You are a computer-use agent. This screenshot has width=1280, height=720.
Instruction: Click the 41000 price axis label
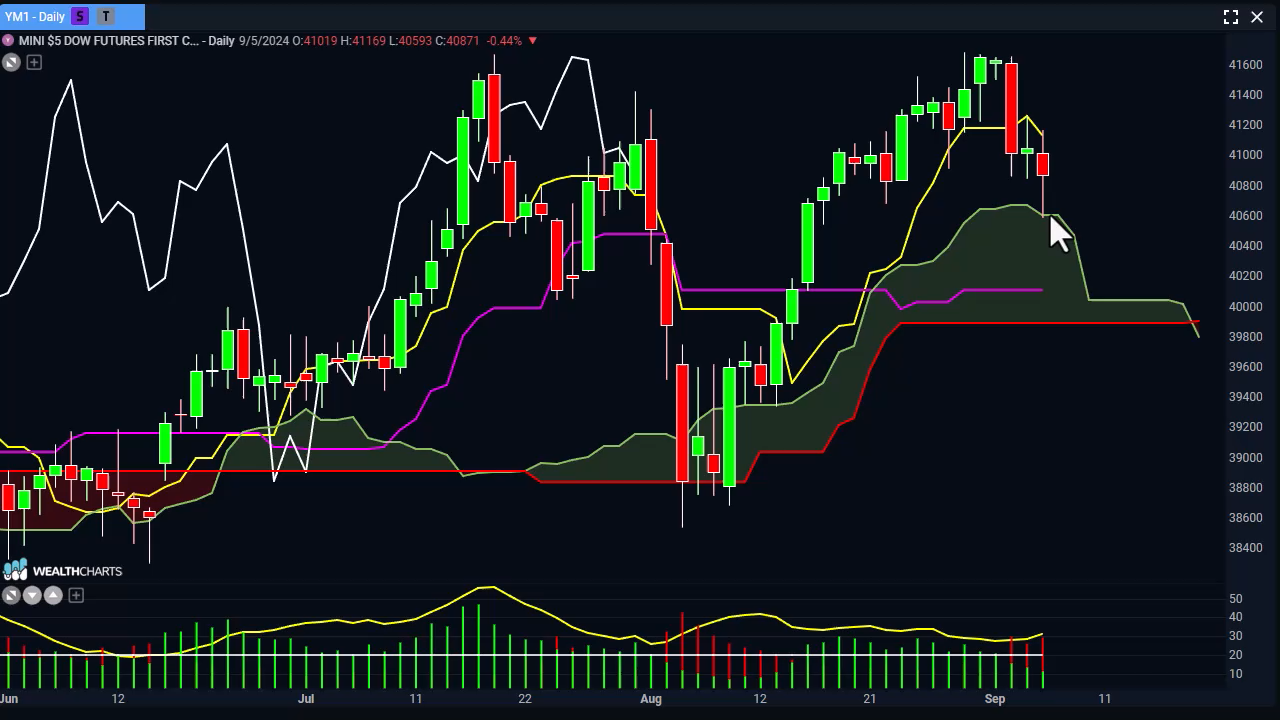1245,155
